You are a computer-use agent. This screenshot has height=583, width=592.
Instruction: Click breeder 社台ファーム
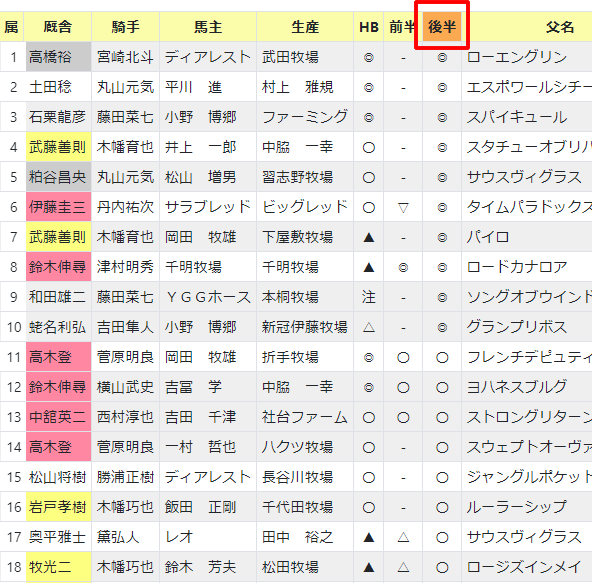pyautogui.click(x=305, y=417)
